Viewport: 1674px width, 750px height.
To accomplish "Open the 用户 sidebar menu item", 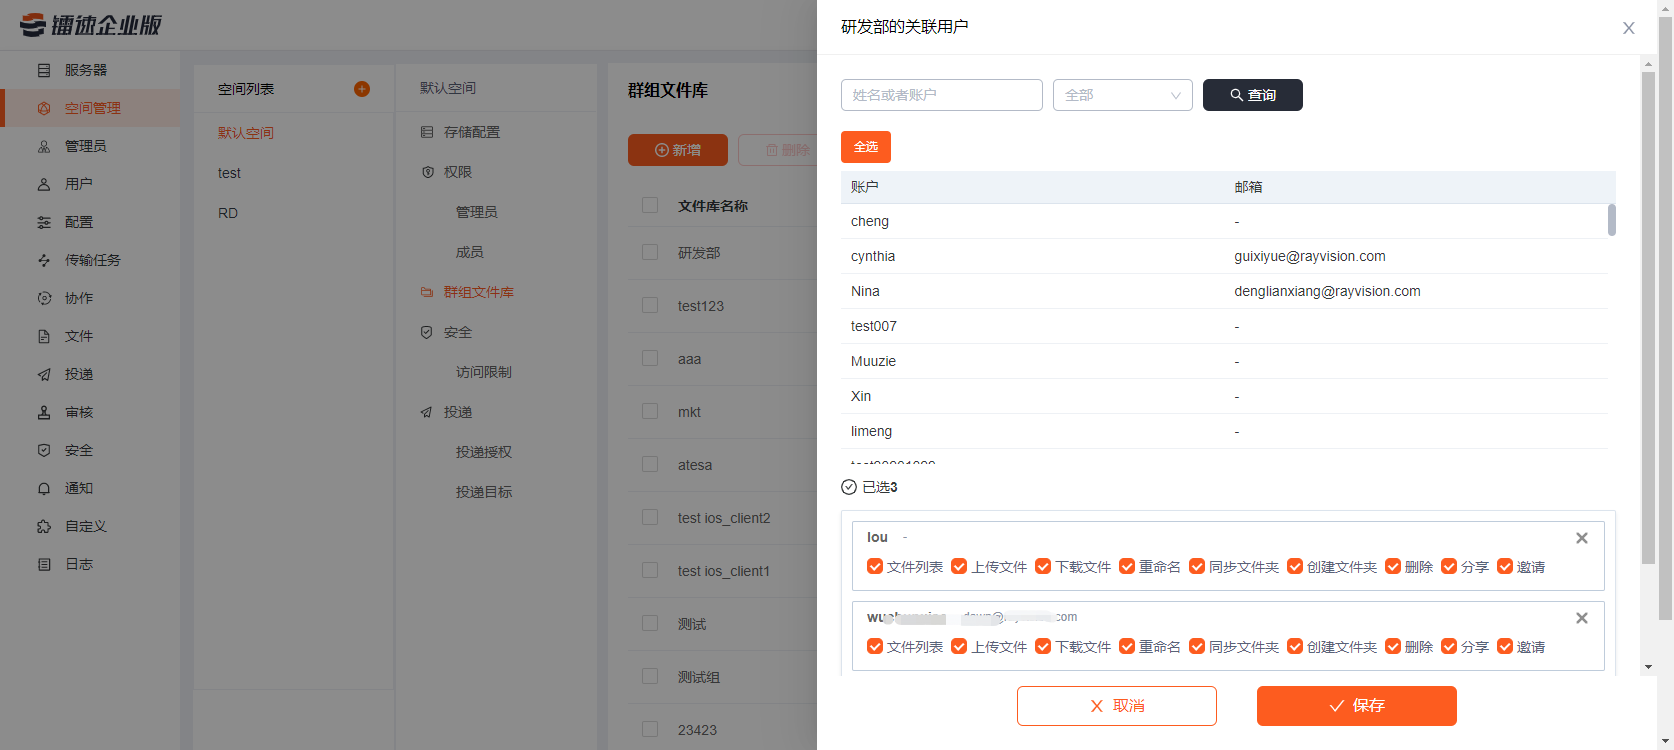I will click(90, 184).
